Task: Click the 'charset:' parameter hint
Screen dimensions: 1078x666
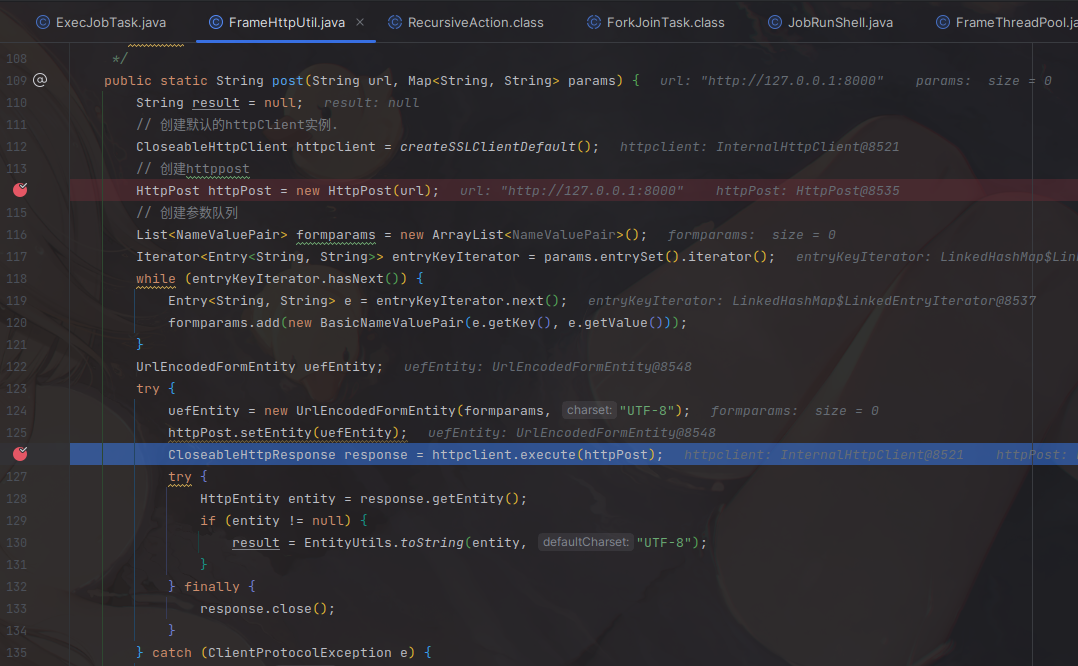Action: [589, 410]
